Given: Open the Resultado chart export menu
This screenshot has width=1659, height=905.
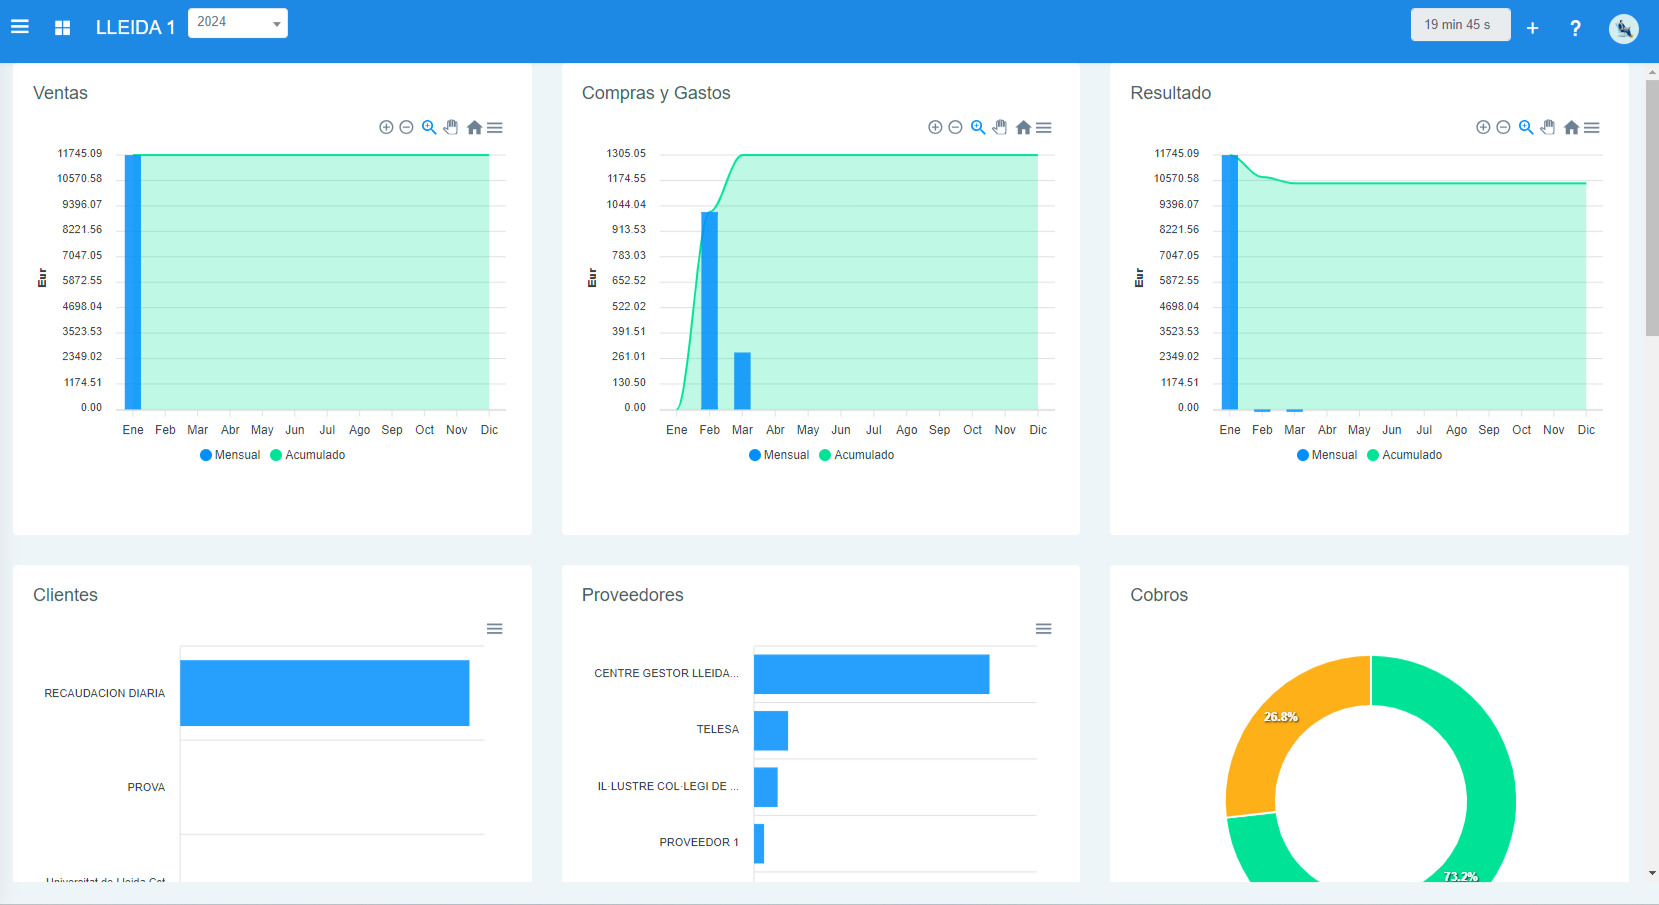Looking at the screenshot, I should 1592,127.
